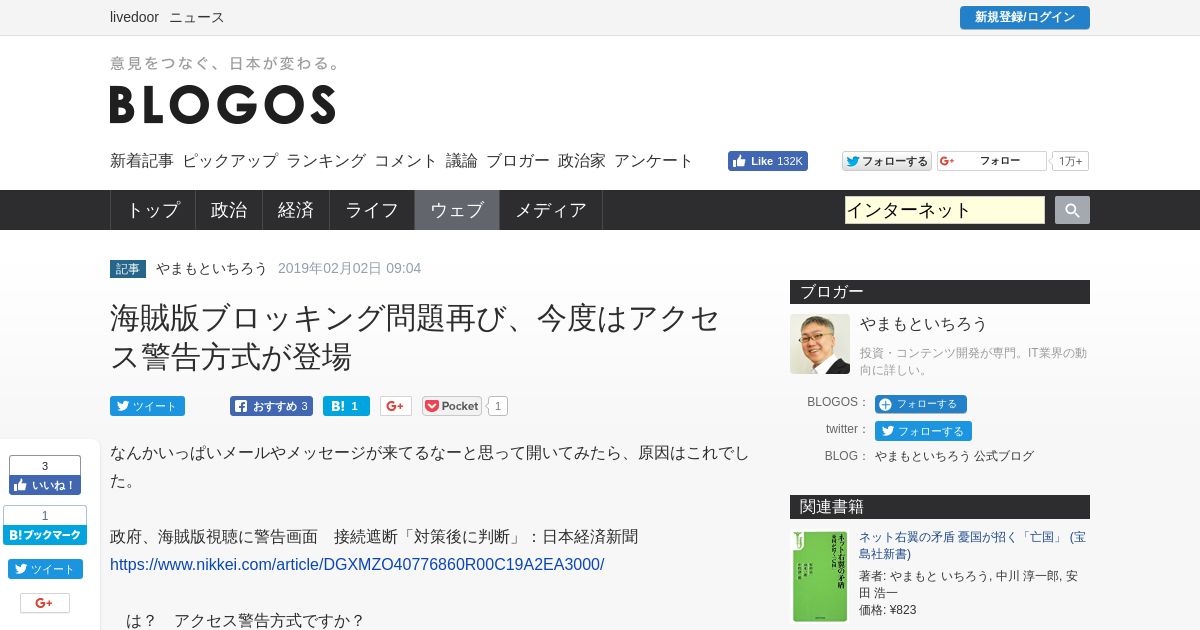Focus the search field containing インターネット
The height and width of the screenshot is (630, 1200).
click(945, 210)
